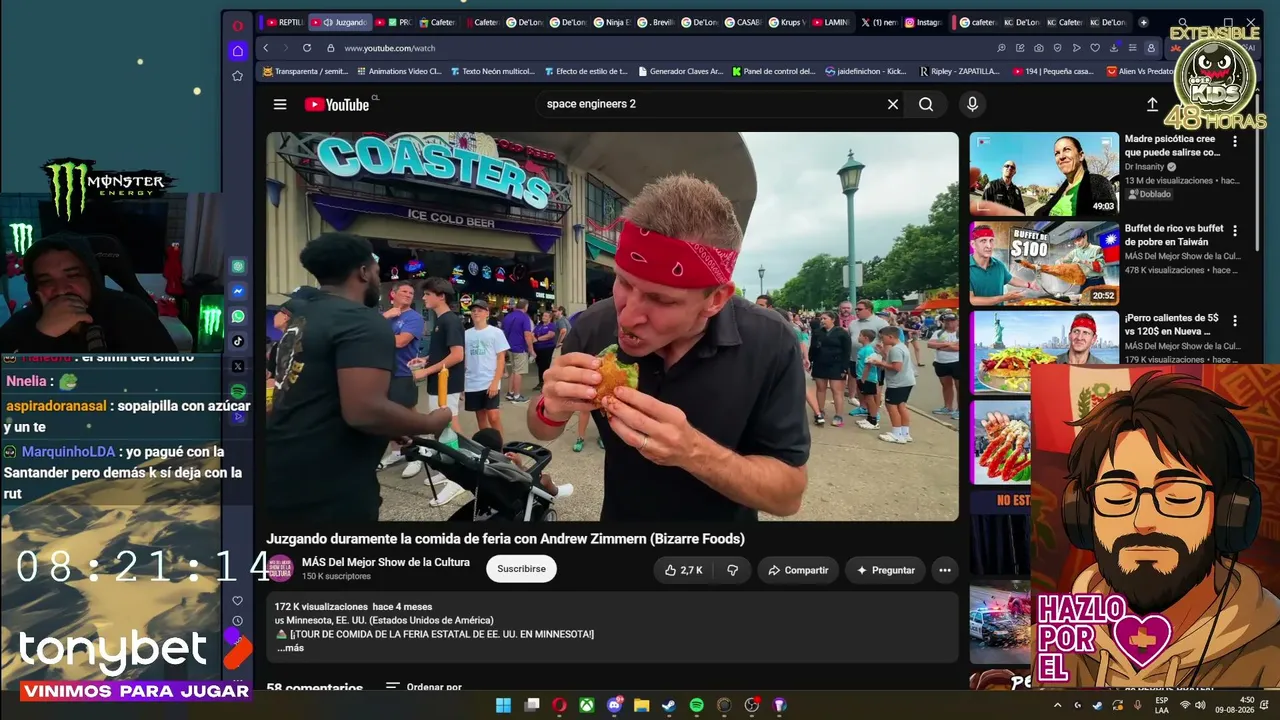
Task: Open 'Generador Claves Ar...' bookmark
Action: tap(679, 71)
